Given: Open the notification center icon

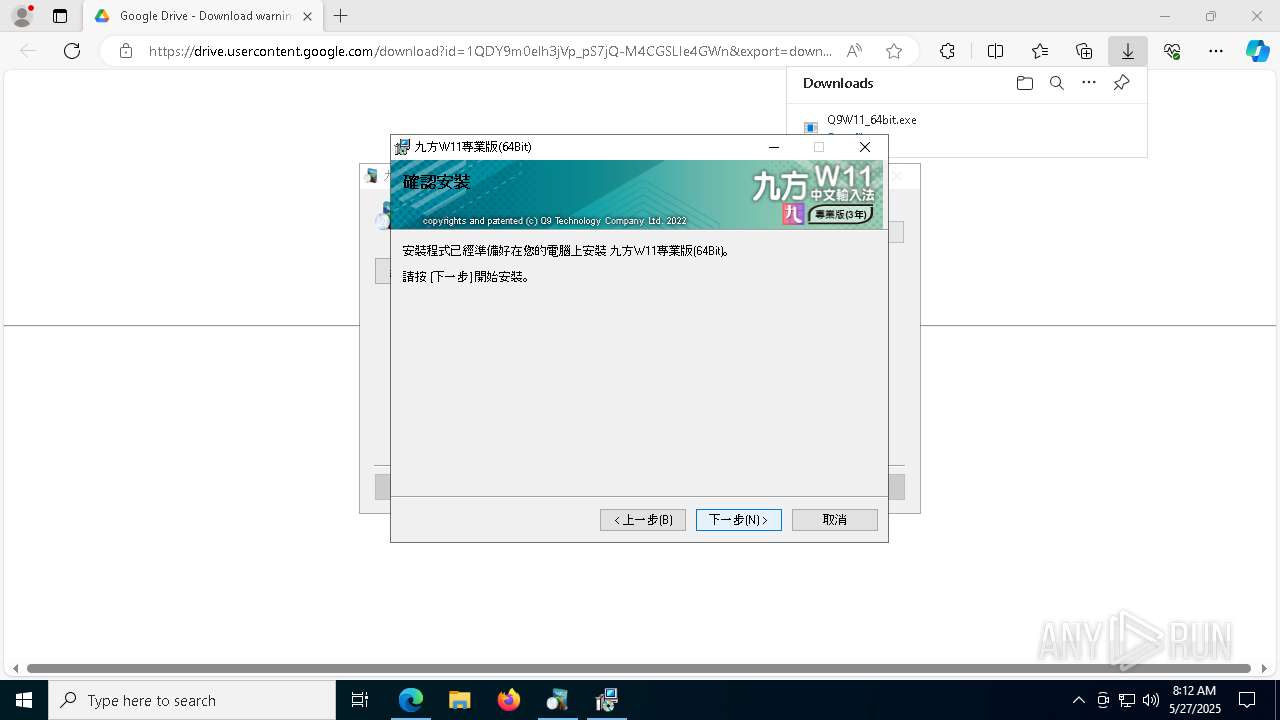Looking at the screenshot, I should [1247, 700].
